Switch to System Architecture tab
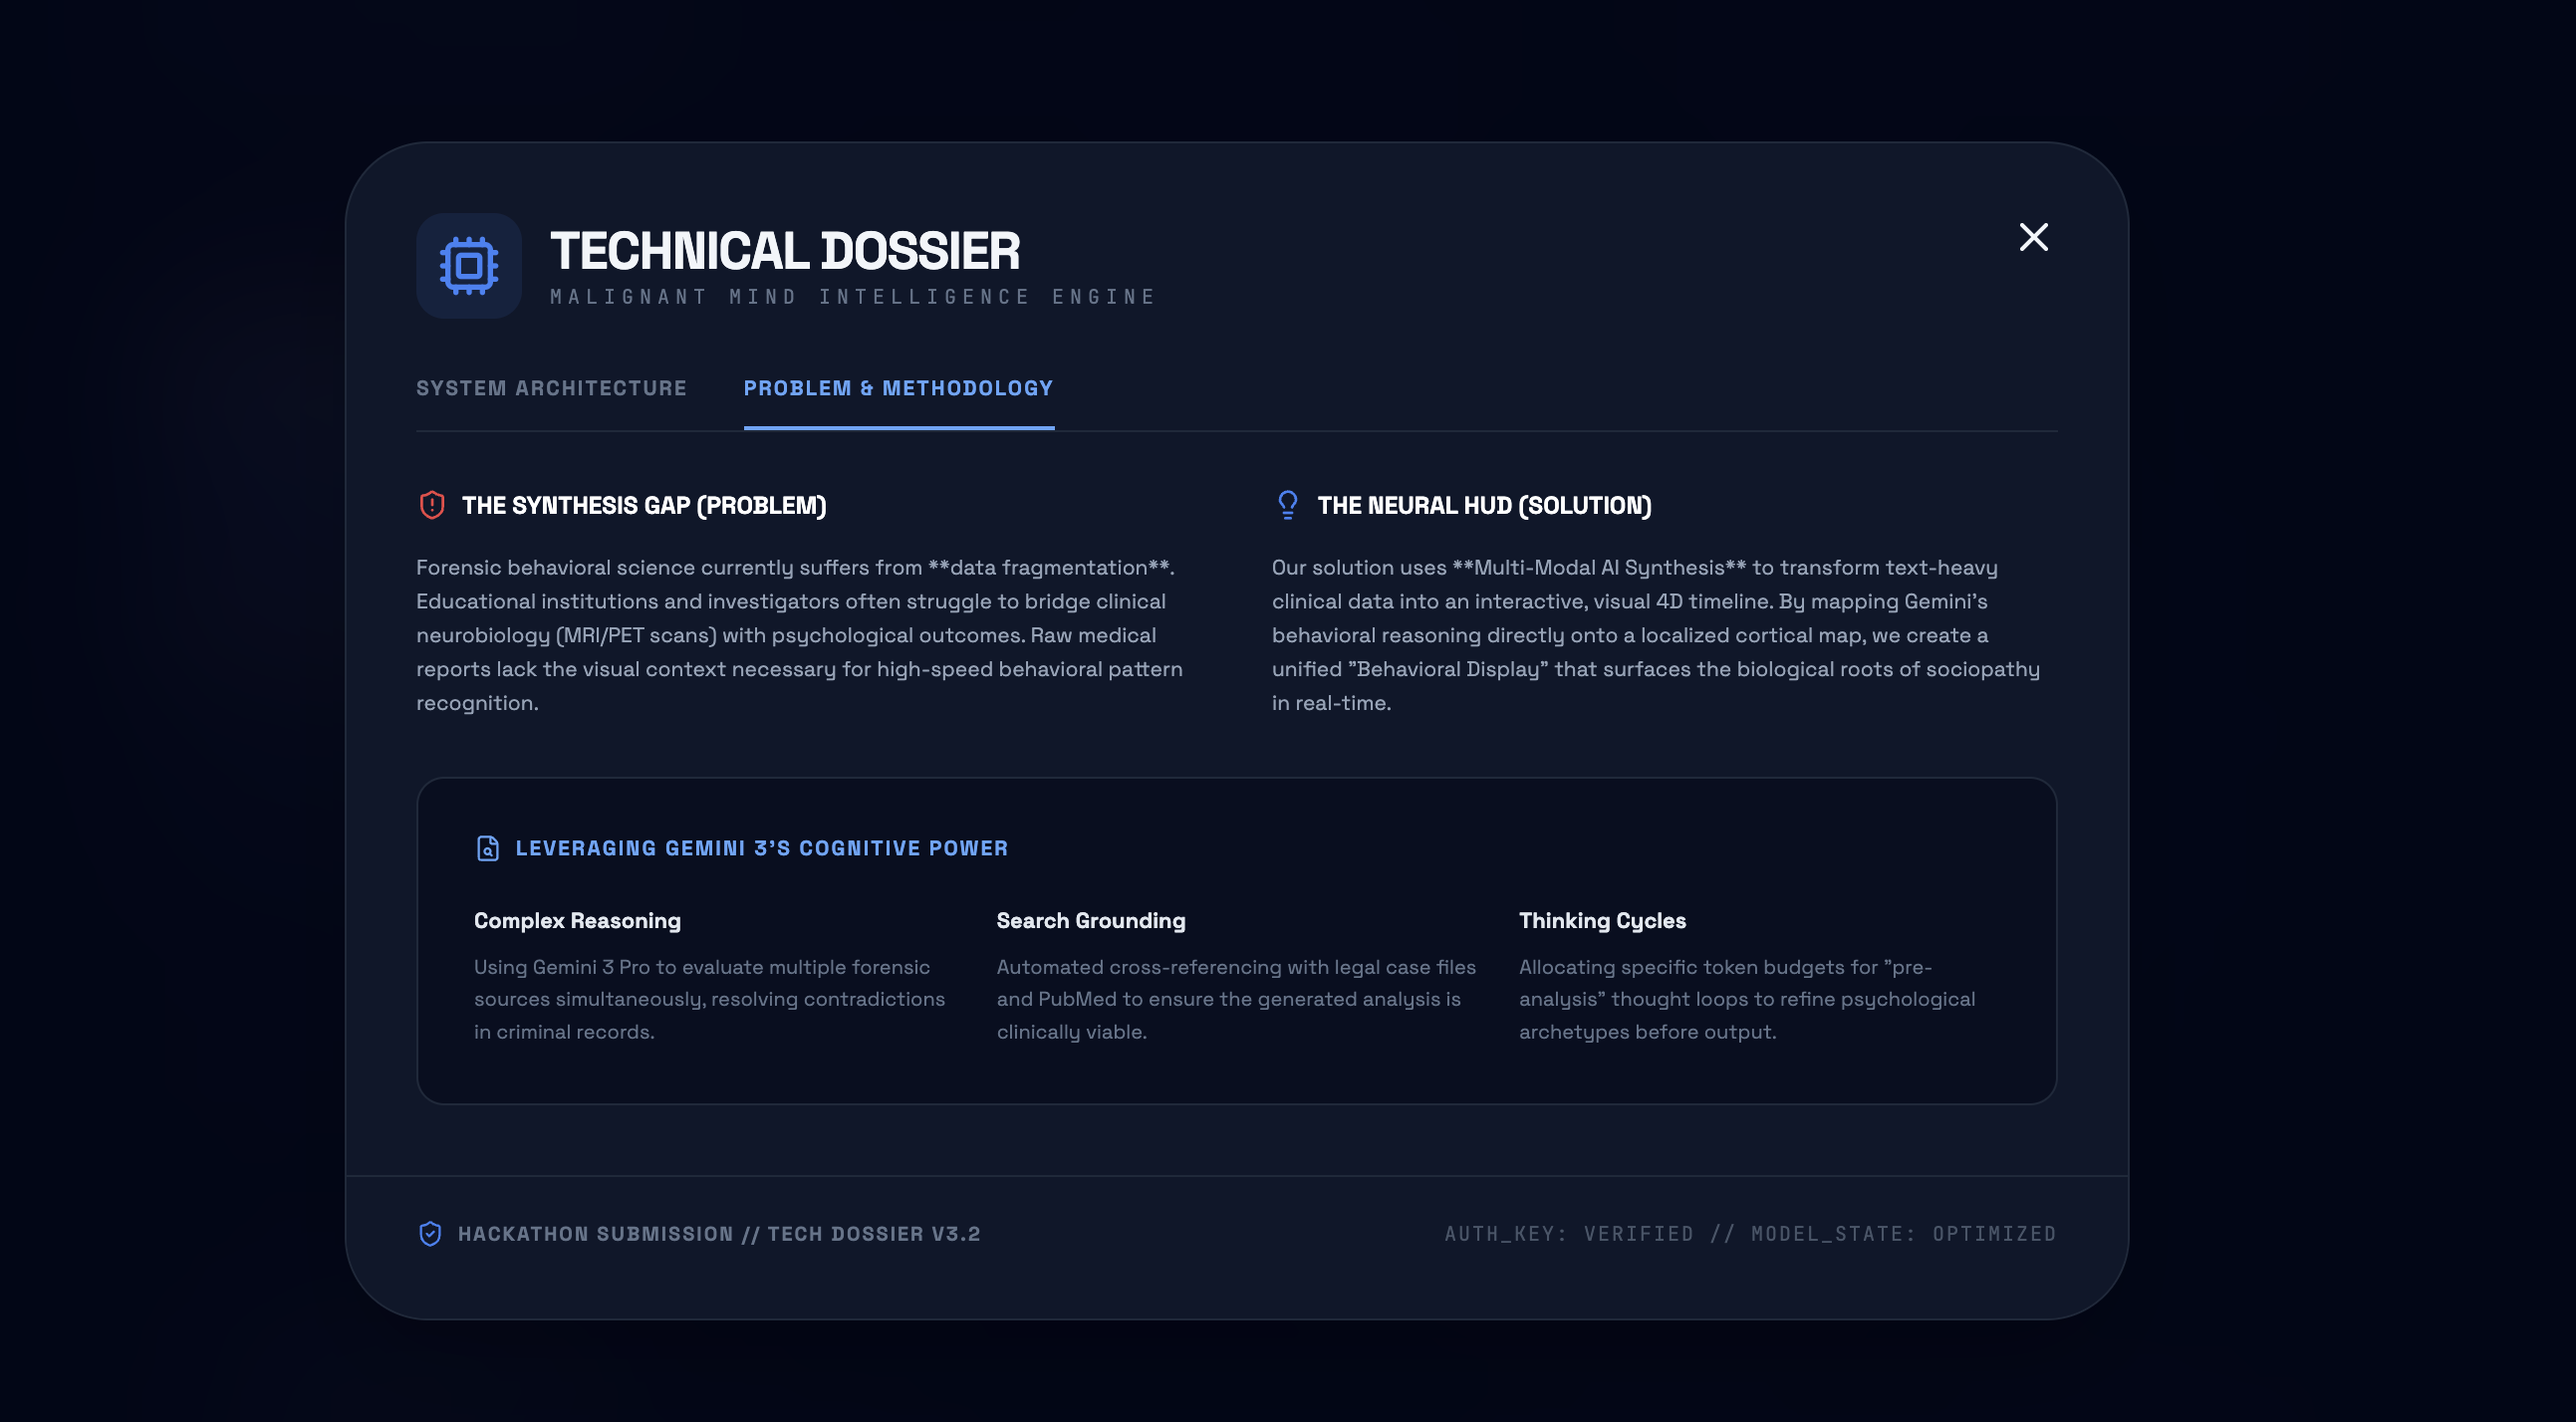This screenshot has height=1422, width=2576. tap(551, 388)
